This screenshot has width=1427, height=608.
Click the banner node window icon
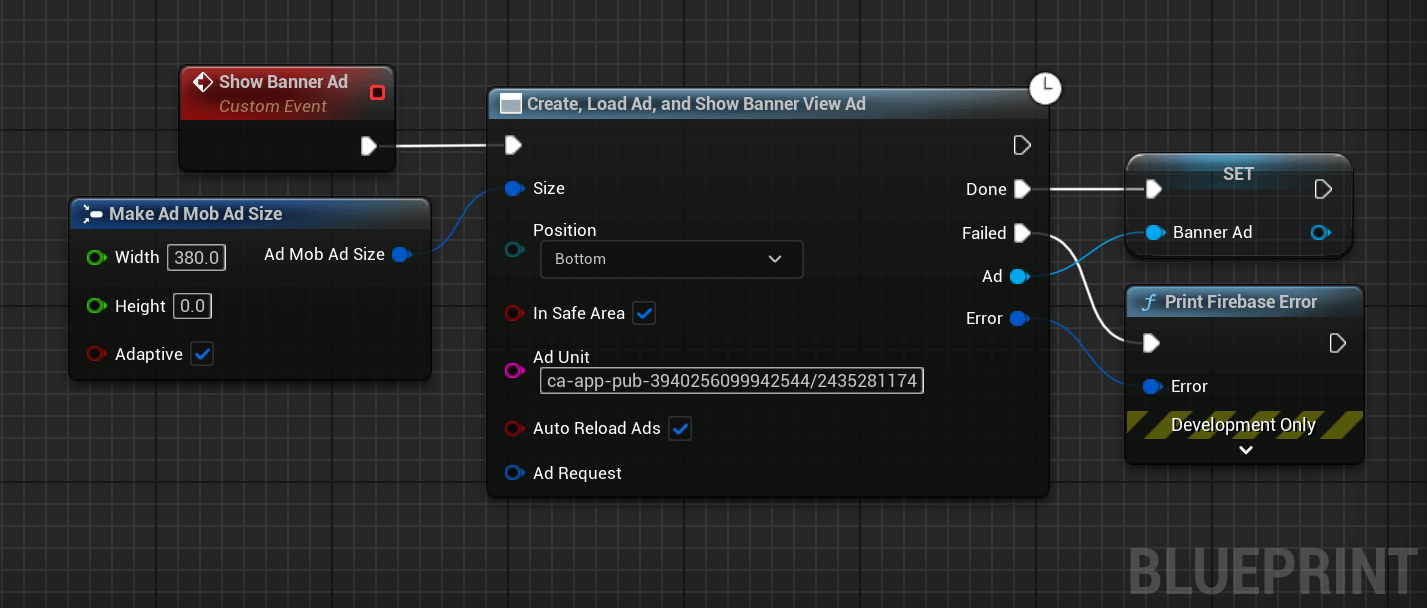tap(511, 104)
